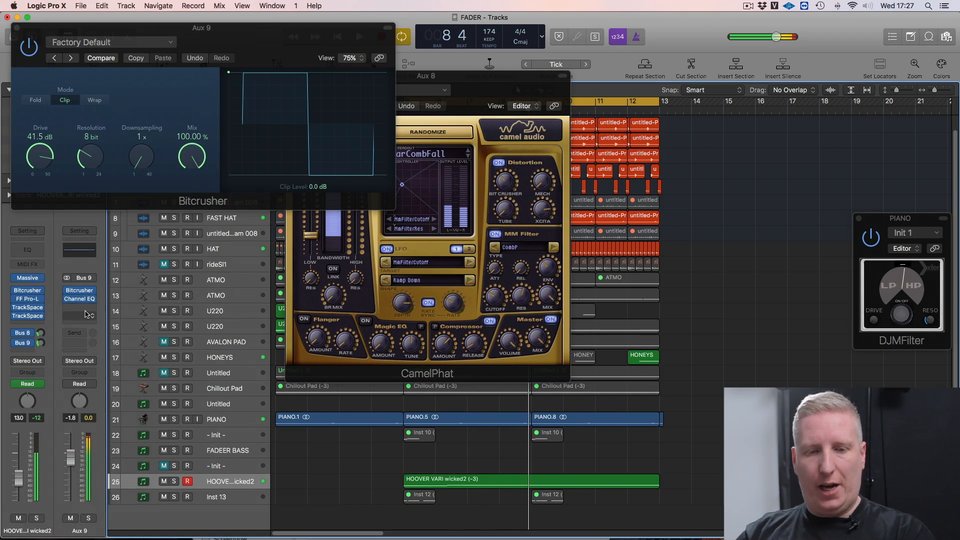The height and width of the screenshot is (540, 960).
Task: Open the List Editors icon
Action: tap(892, 37)
